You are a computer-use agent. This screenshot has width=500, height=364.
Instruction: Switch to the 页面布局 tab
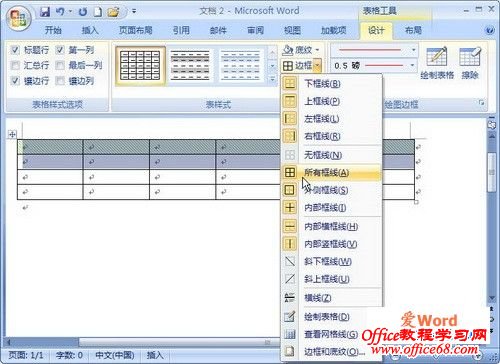pos(136,30)
